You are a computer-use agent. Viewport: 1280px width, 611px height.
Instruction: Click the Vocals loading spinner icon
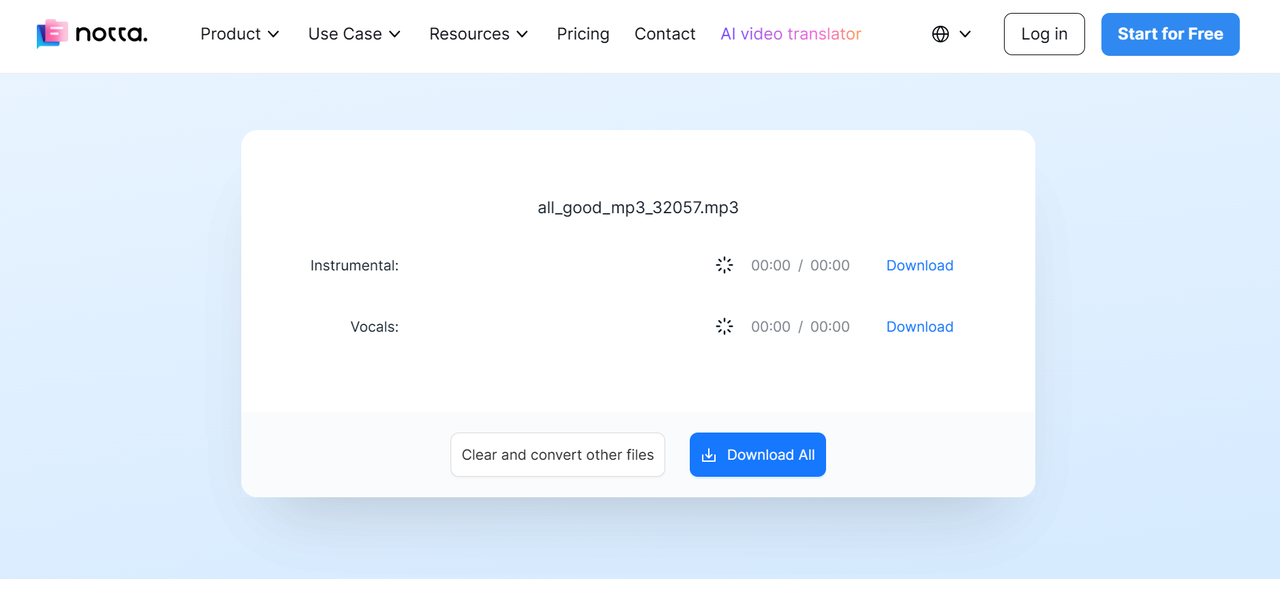coord(725,326)
